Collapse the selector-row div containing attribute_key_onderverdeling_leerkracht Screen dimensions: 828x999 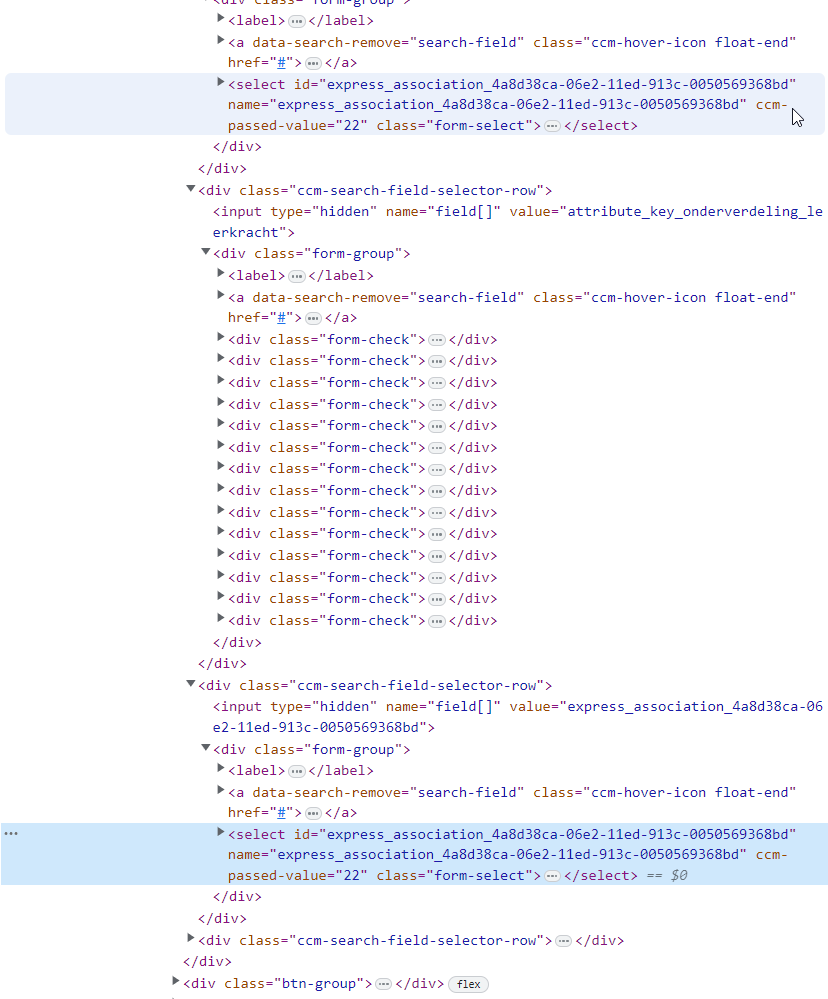pyautogui.click(x=190, y=189)
